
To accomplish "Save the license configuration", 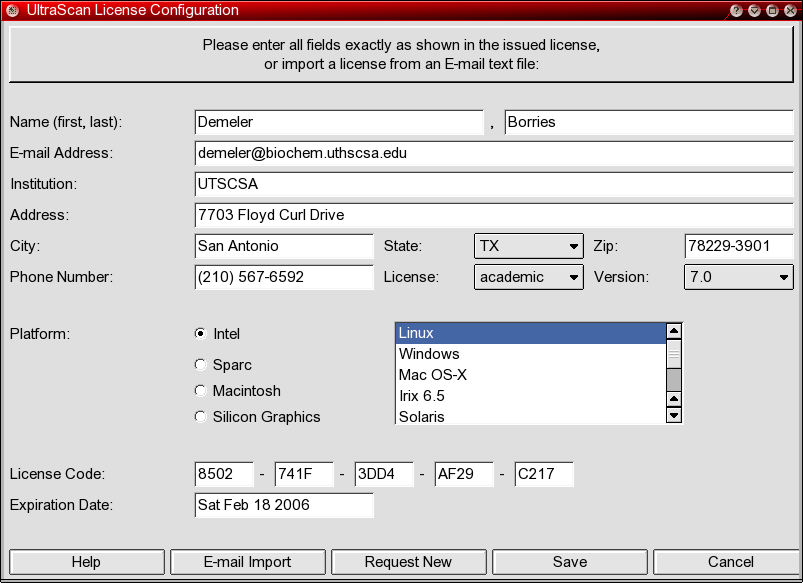I will pos(569,562).
